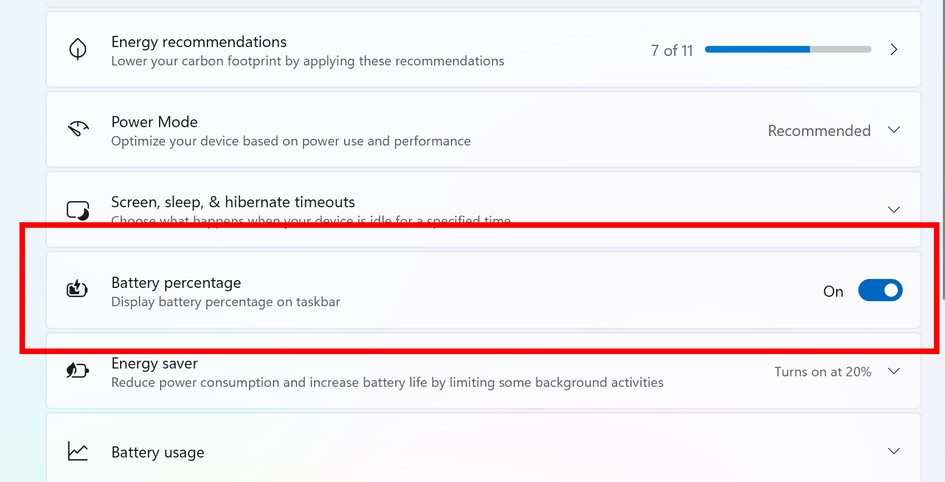Turn off the Battery percentage toggle
The height and width of the screenshot is (482, 945).
click(880, 290)
